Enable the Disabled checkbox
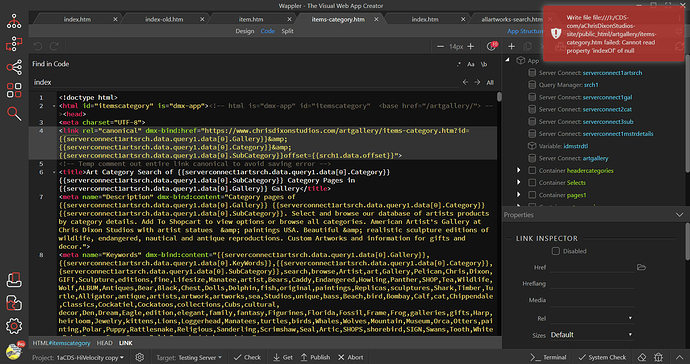The height and width of the screenshot is (364, 690). (x=556, y=251)
